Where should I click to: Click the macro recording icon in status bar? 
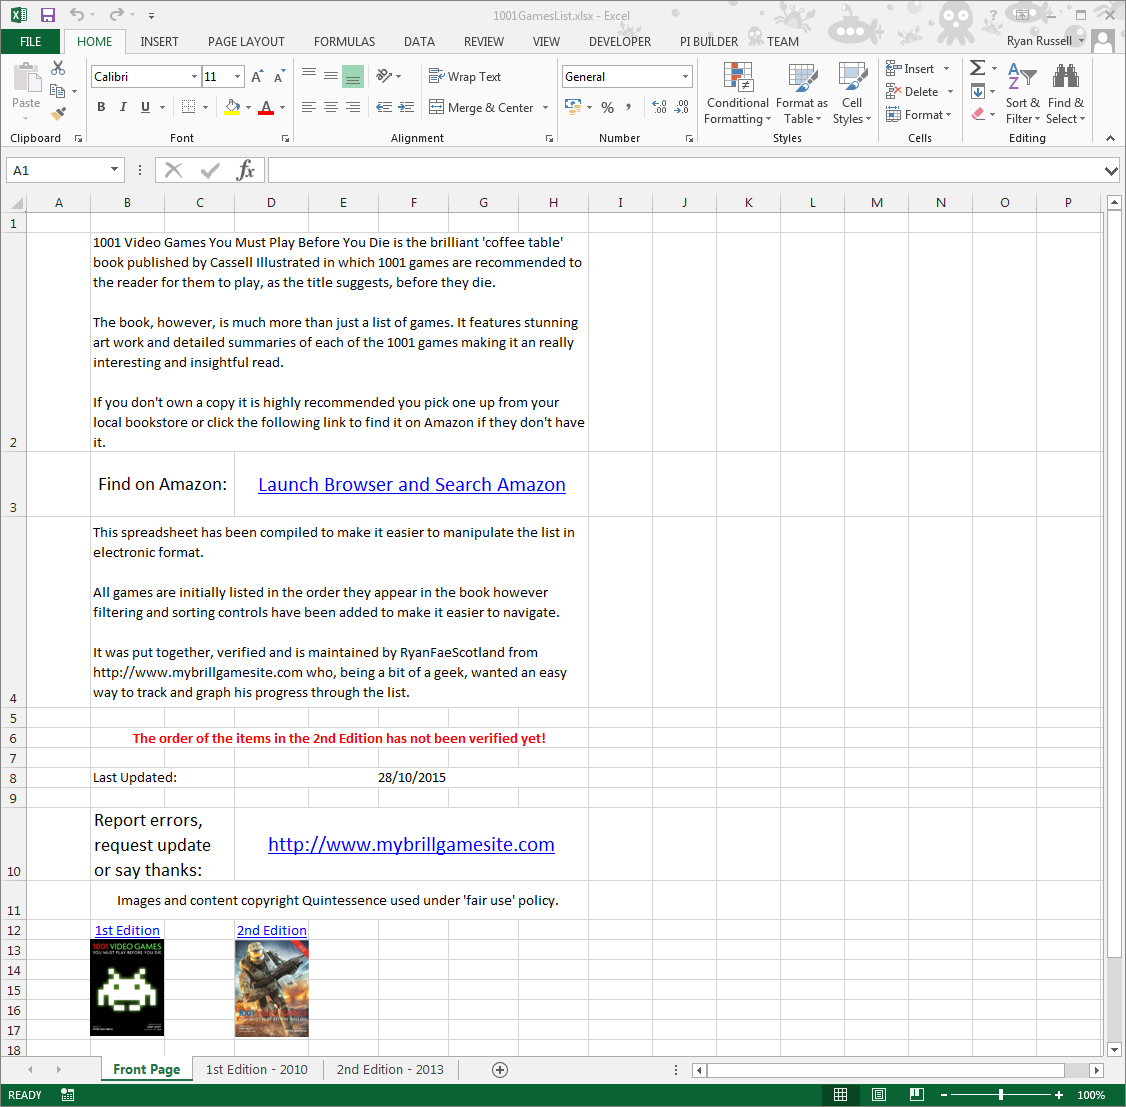click(68, 1095)
